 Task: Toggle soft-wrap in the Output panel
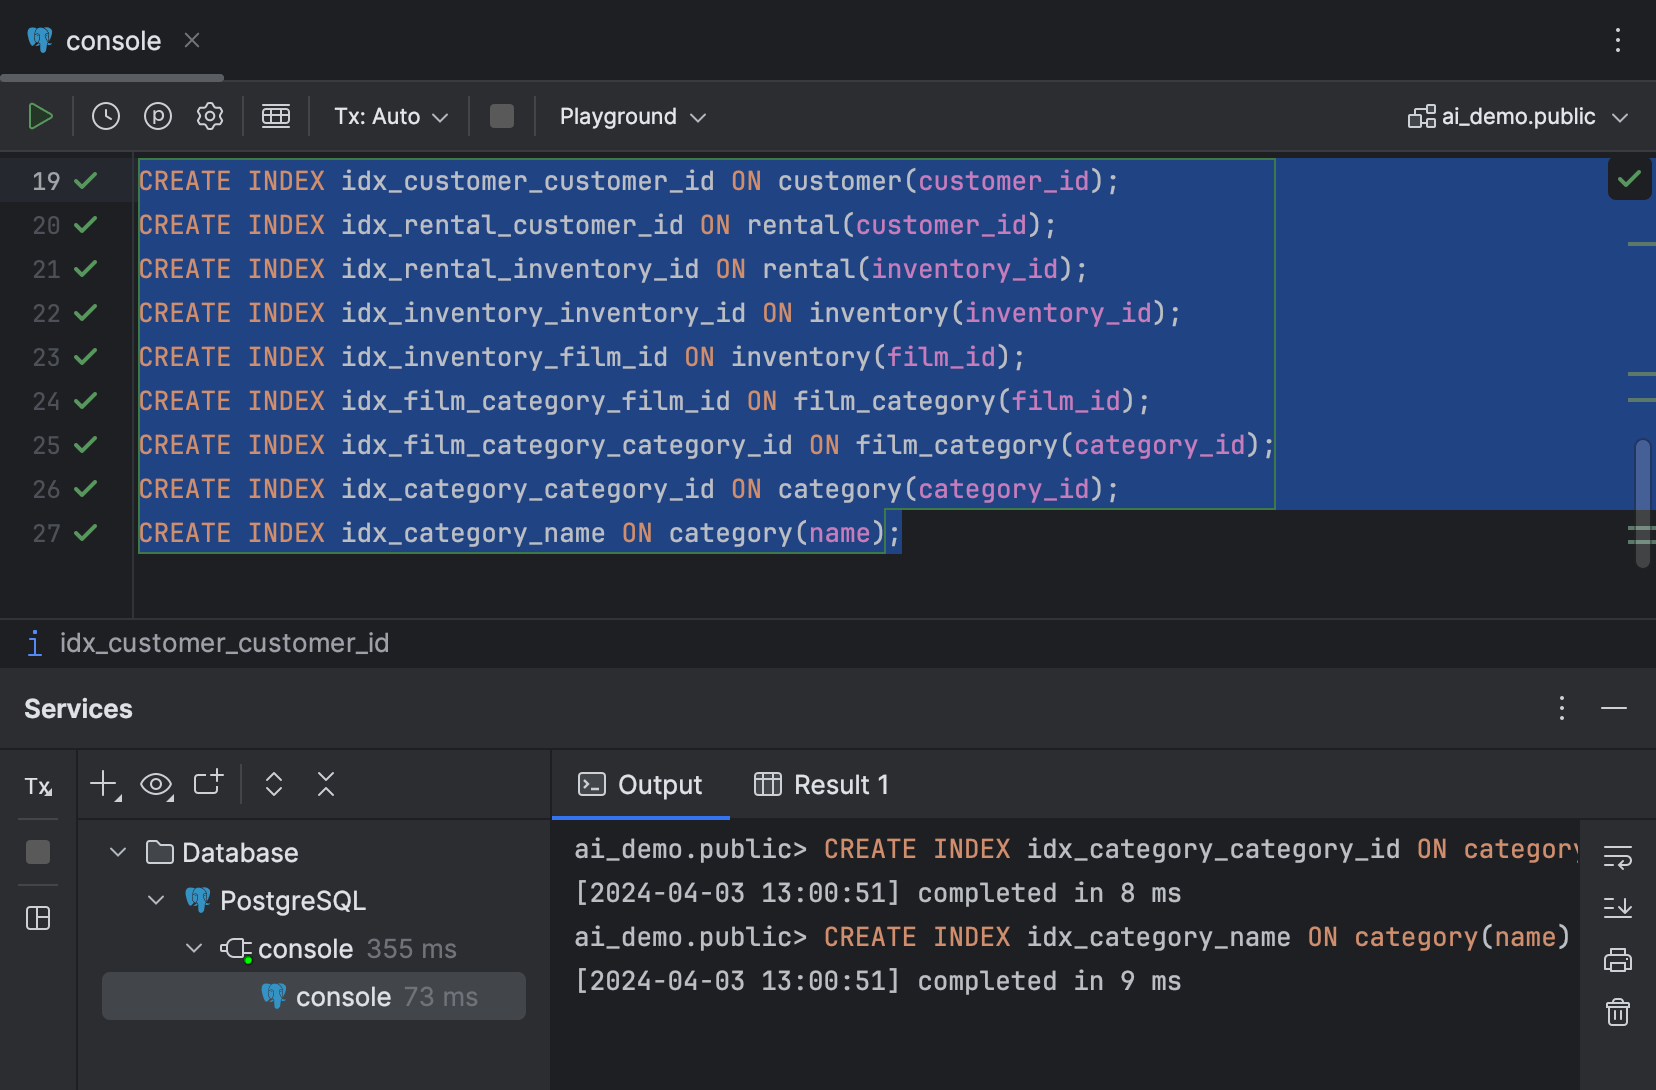coord(1618,857)
